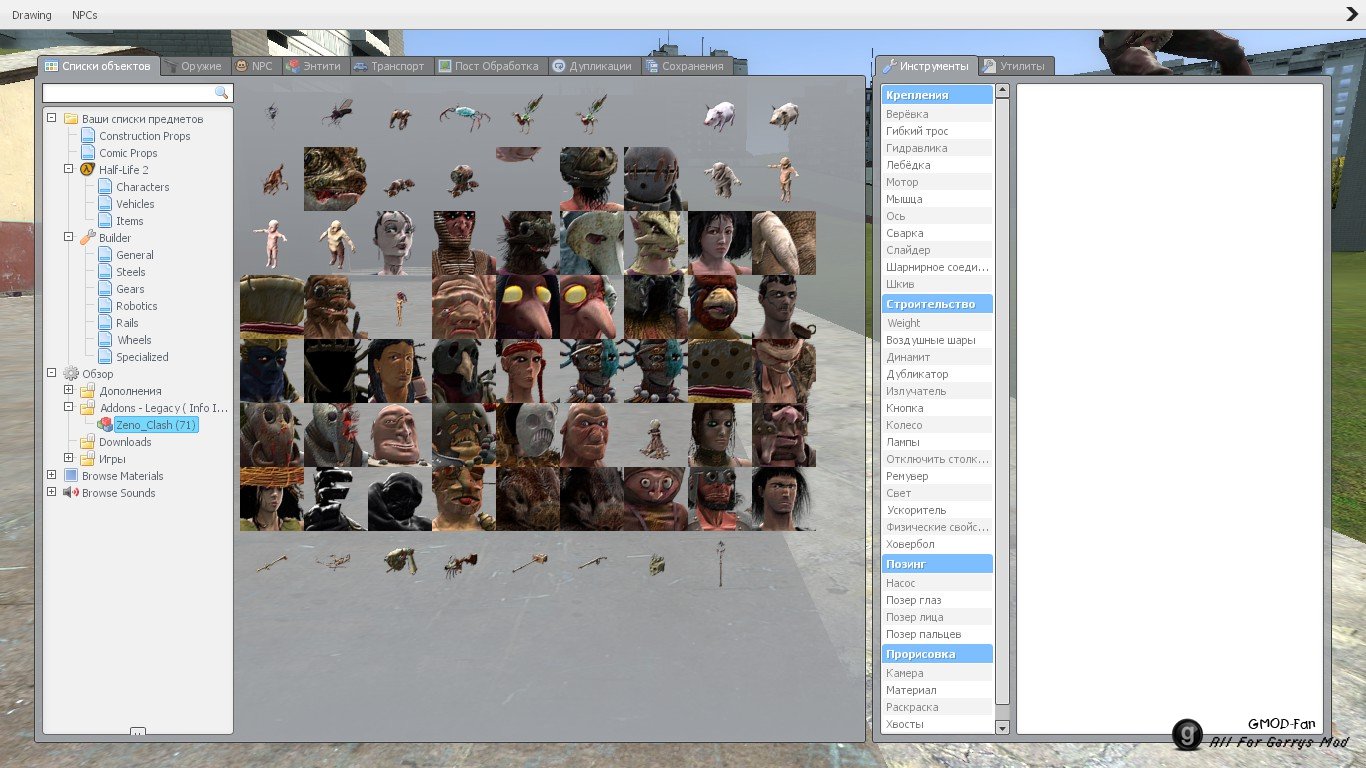
Task: Collapse the Ваши списки предметов node
Action: click(x=52, y=119)
